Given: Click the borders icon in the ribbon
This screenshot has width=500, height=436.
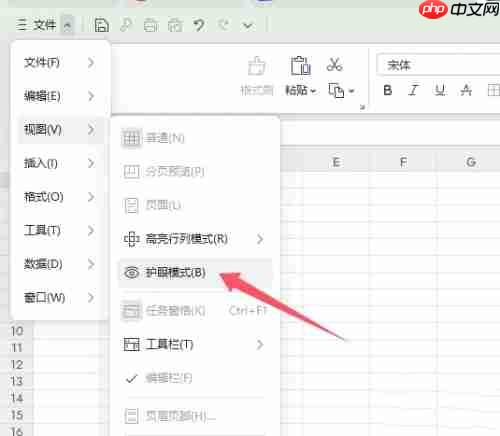Looking at the screenshot, I should coord(493,90).
